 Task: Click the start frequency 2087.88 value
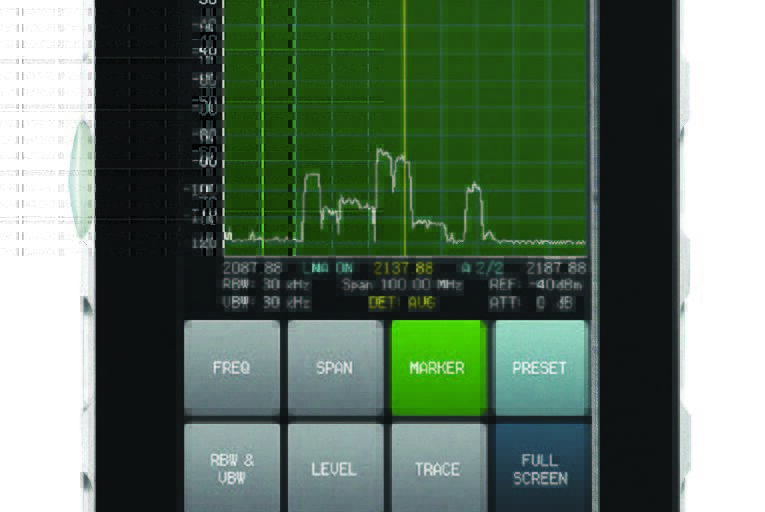pyautogui.click(x=252, y=269)
